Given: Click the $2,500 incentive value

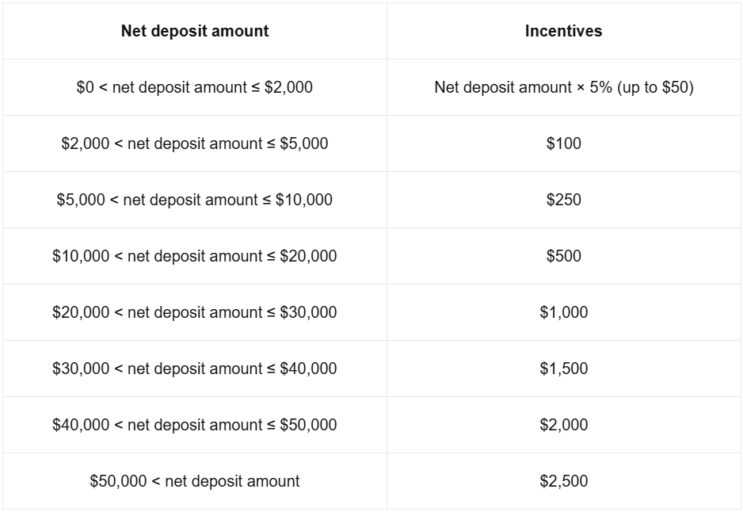Looking at the screenshot, I should click(x=563, y=481).
